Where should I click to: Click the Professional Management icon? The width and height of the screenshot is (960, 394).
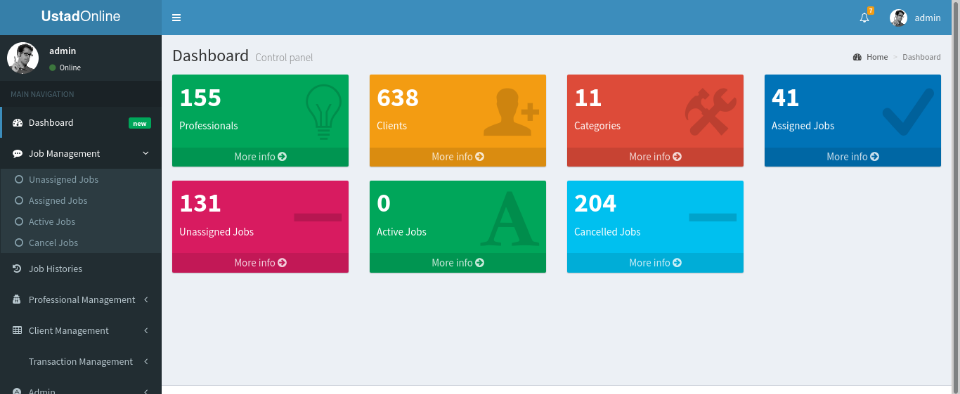[17, 300]
